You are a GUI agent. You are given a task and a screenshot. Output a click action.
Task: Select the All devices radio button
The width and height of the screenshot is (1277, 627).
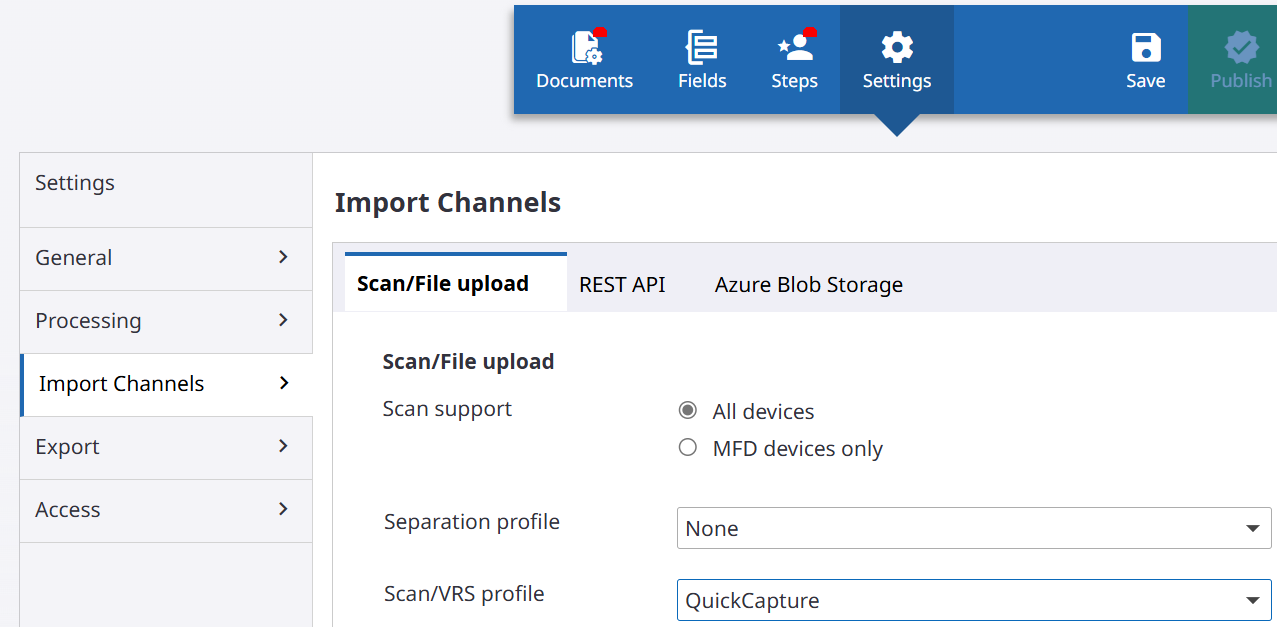coord(687,409)
